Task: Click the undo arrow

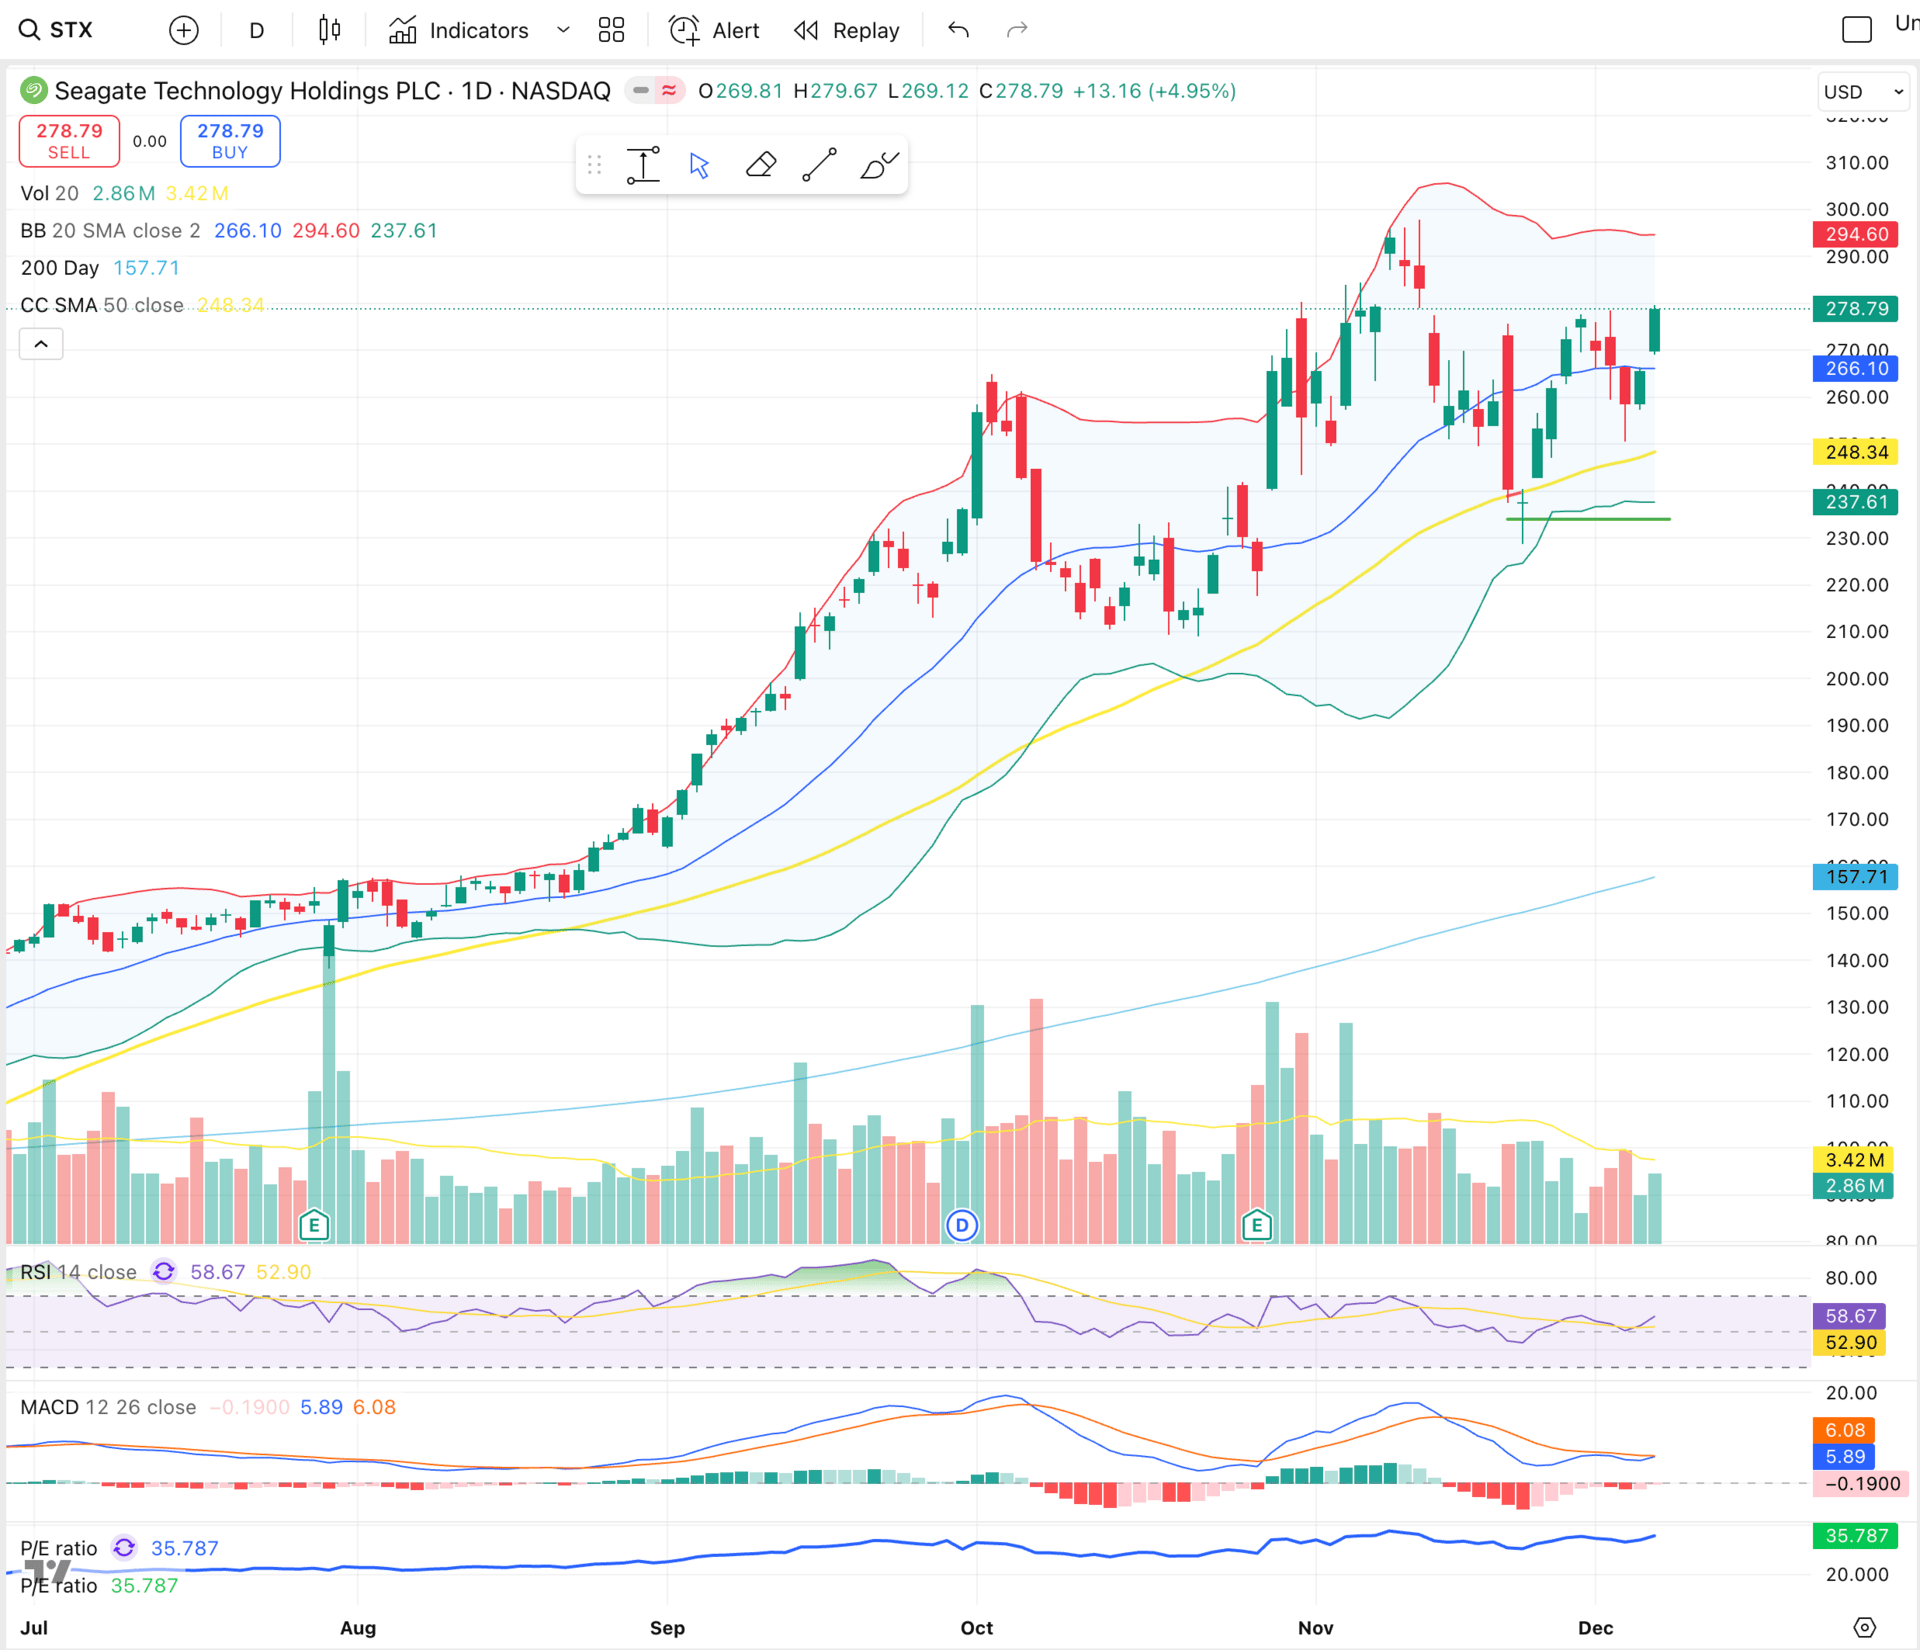Action: (x=958, y=30)
